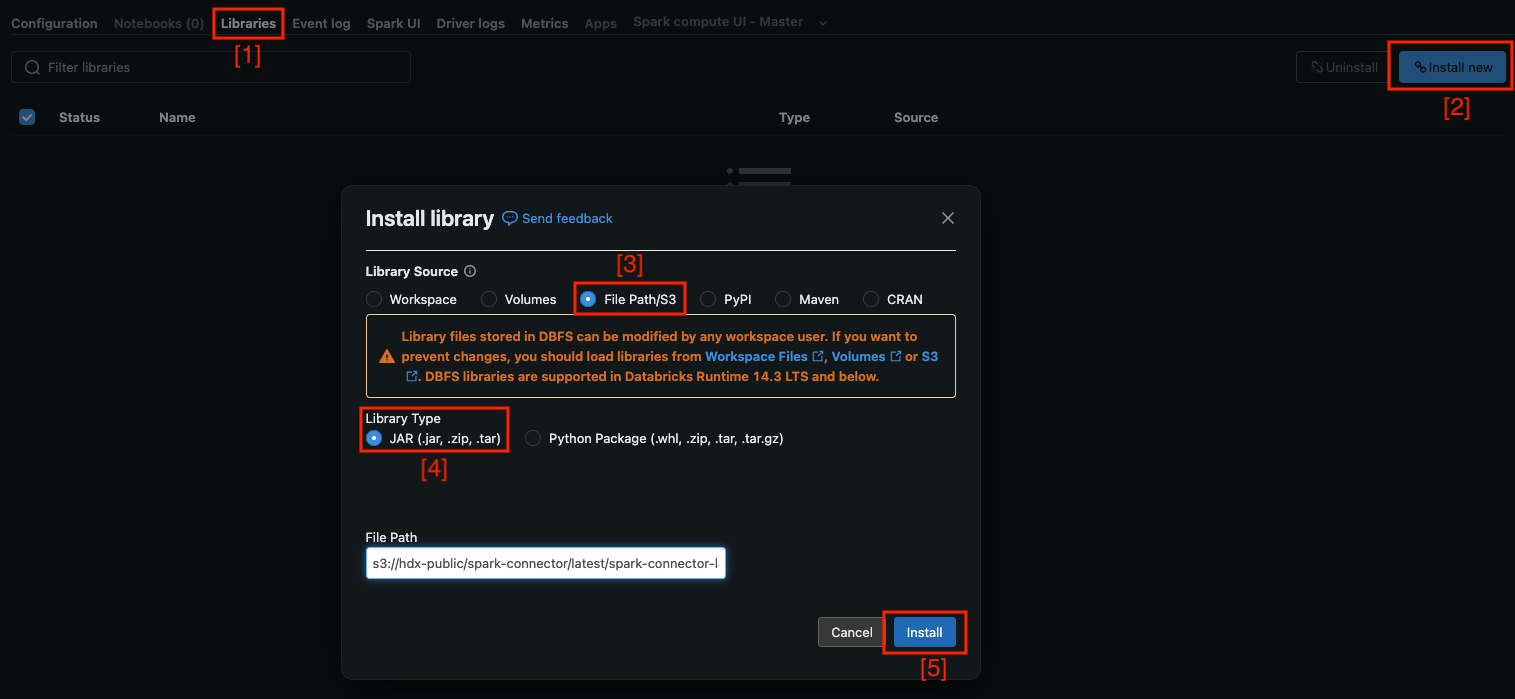Select the PyPI library source

pos(706,298)
